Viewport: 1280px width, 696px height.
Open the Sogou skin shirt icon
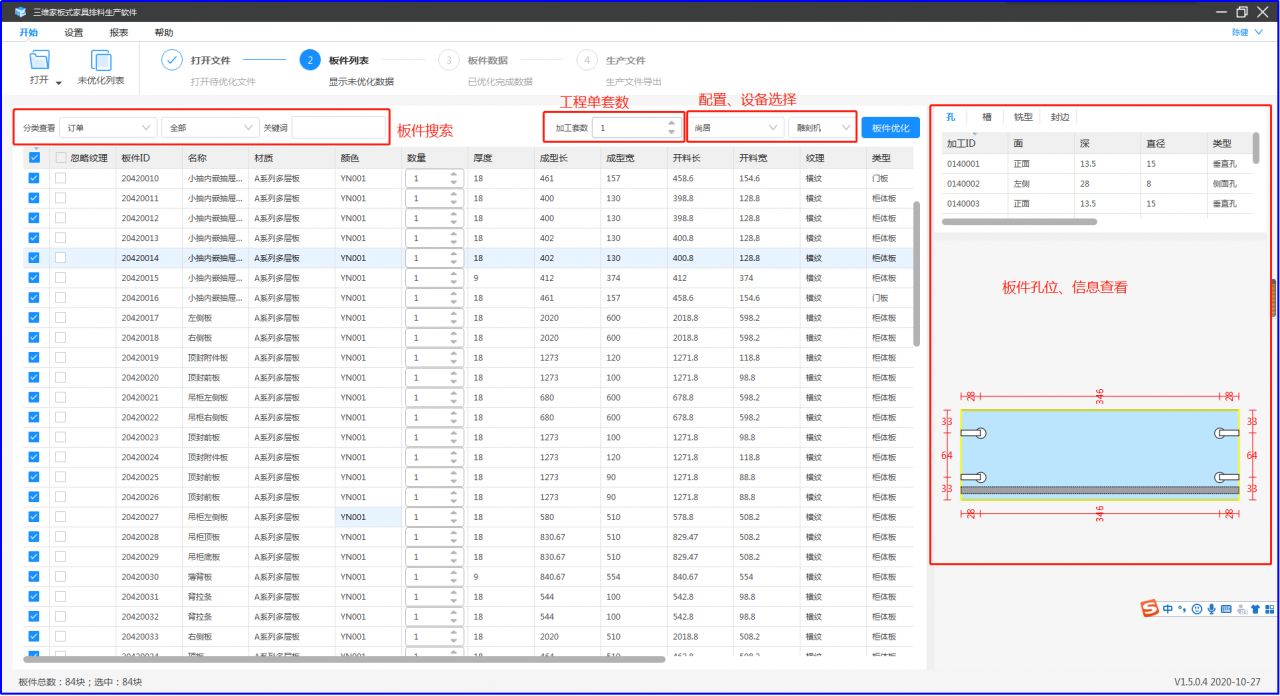click(x=1255, y=608)
